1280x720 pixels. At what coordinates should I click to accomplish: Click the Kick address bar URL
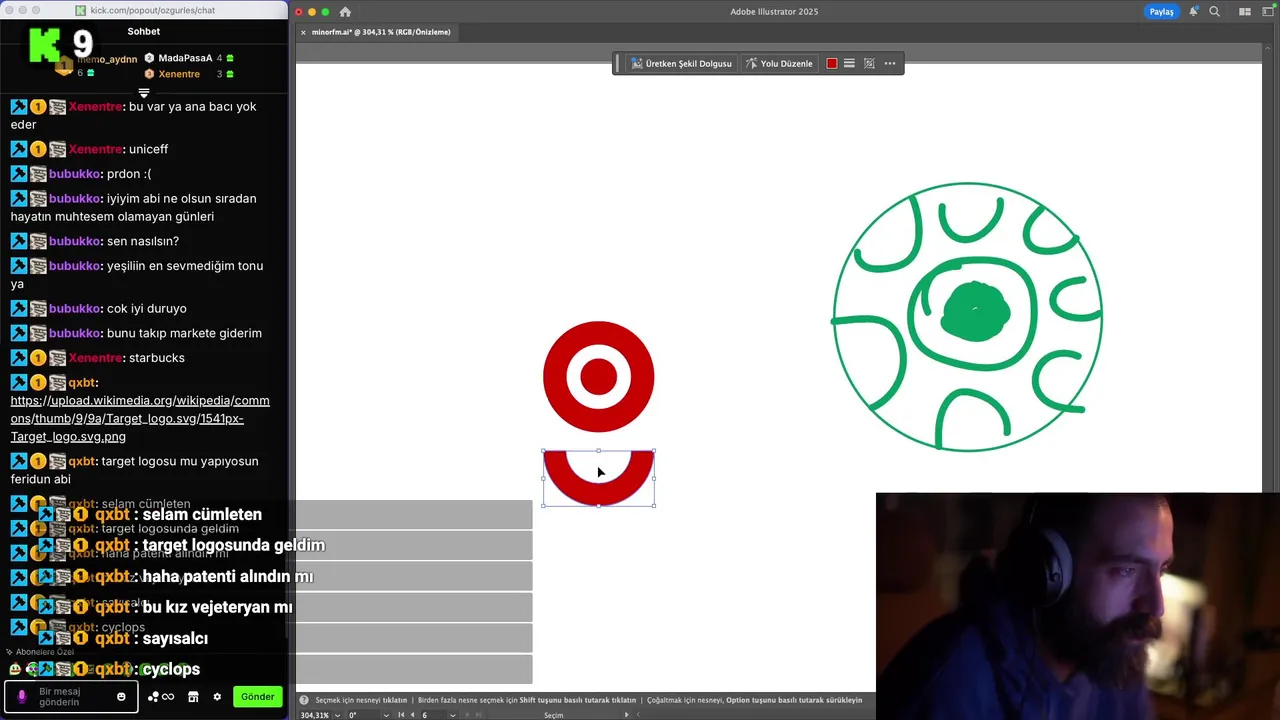[x=152, y=10]
